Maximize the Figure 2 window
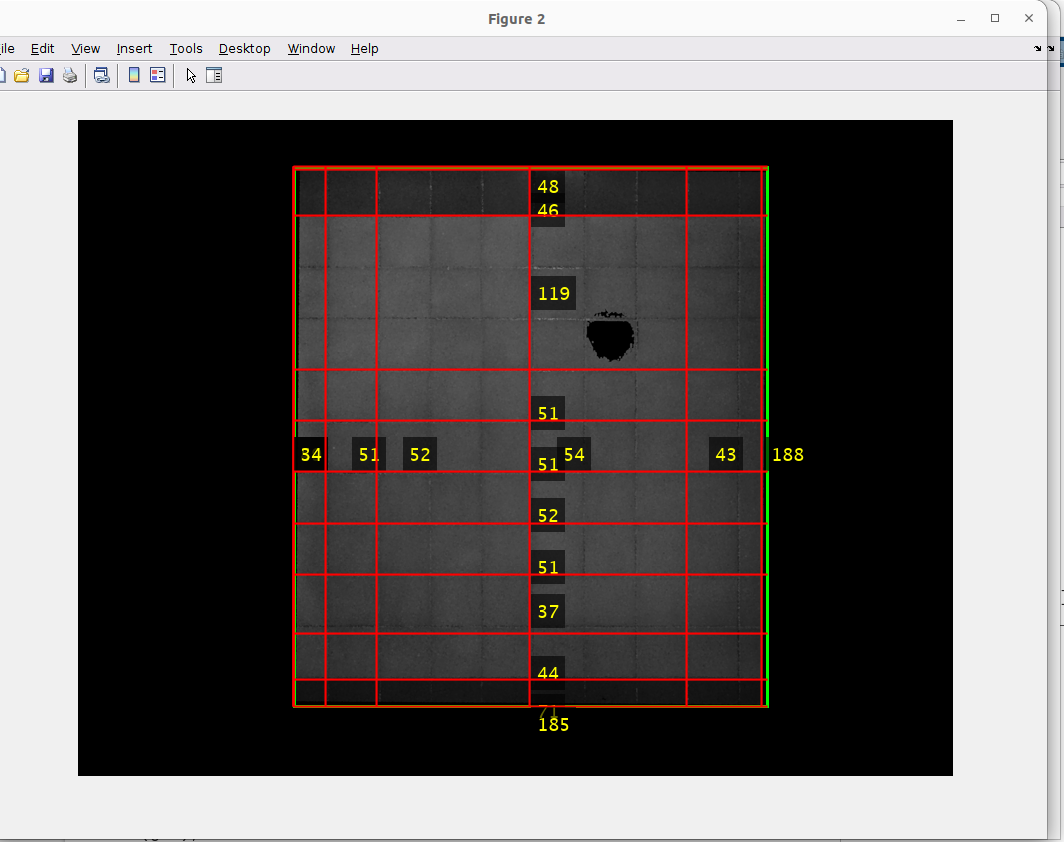This screenshot has height=842, width=1064. tap(995, 18)
